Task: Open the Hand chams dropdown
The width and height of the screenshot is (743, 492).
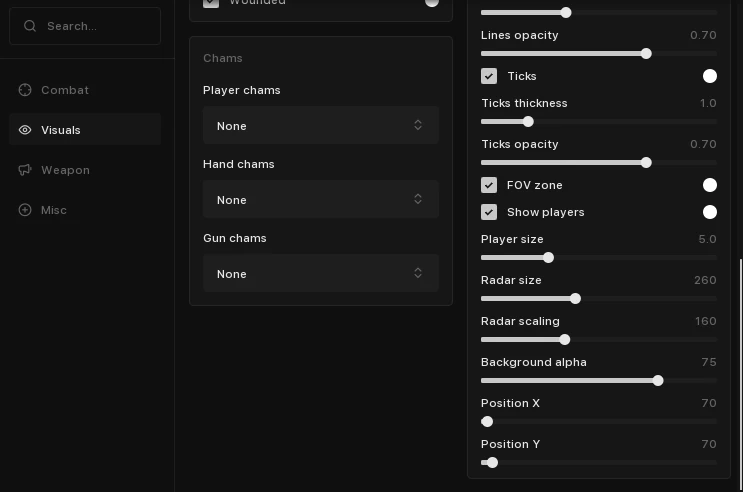Action: [x=321, y=199]
